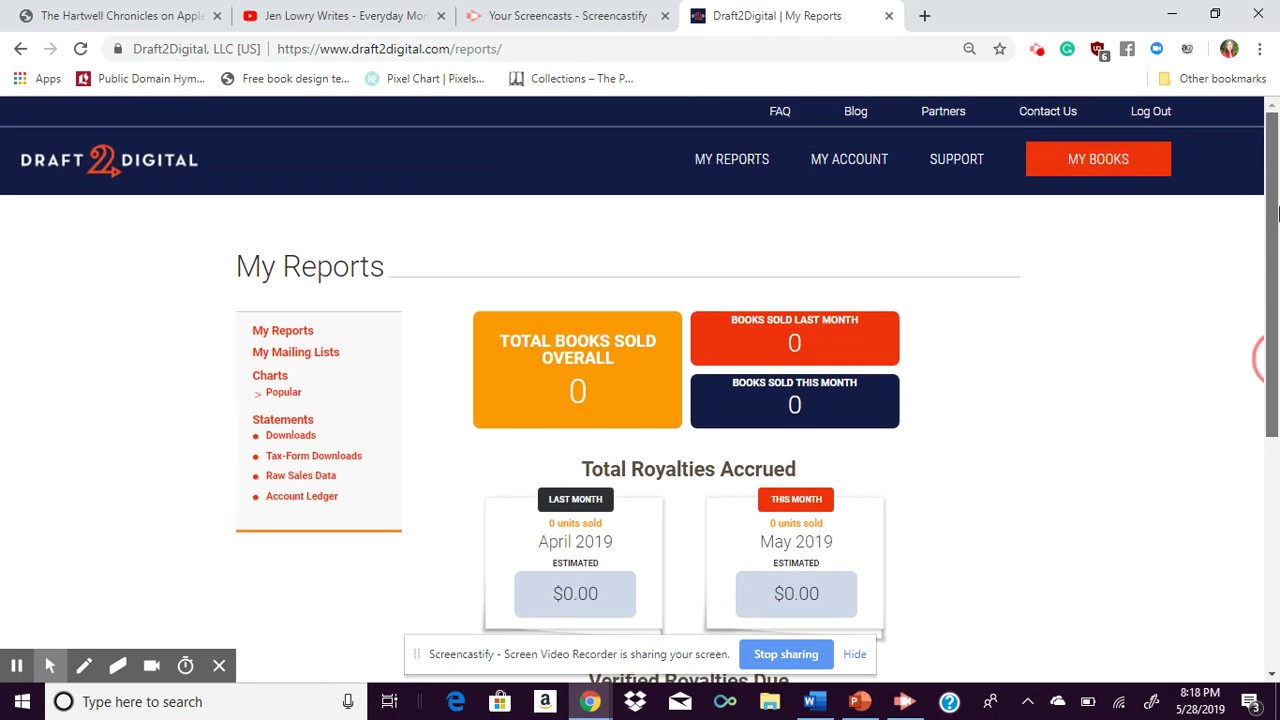Click the April 2019 $0.00 royalty amount
This screenshot has height=720, width=1280.
click(x=575, y=594)
